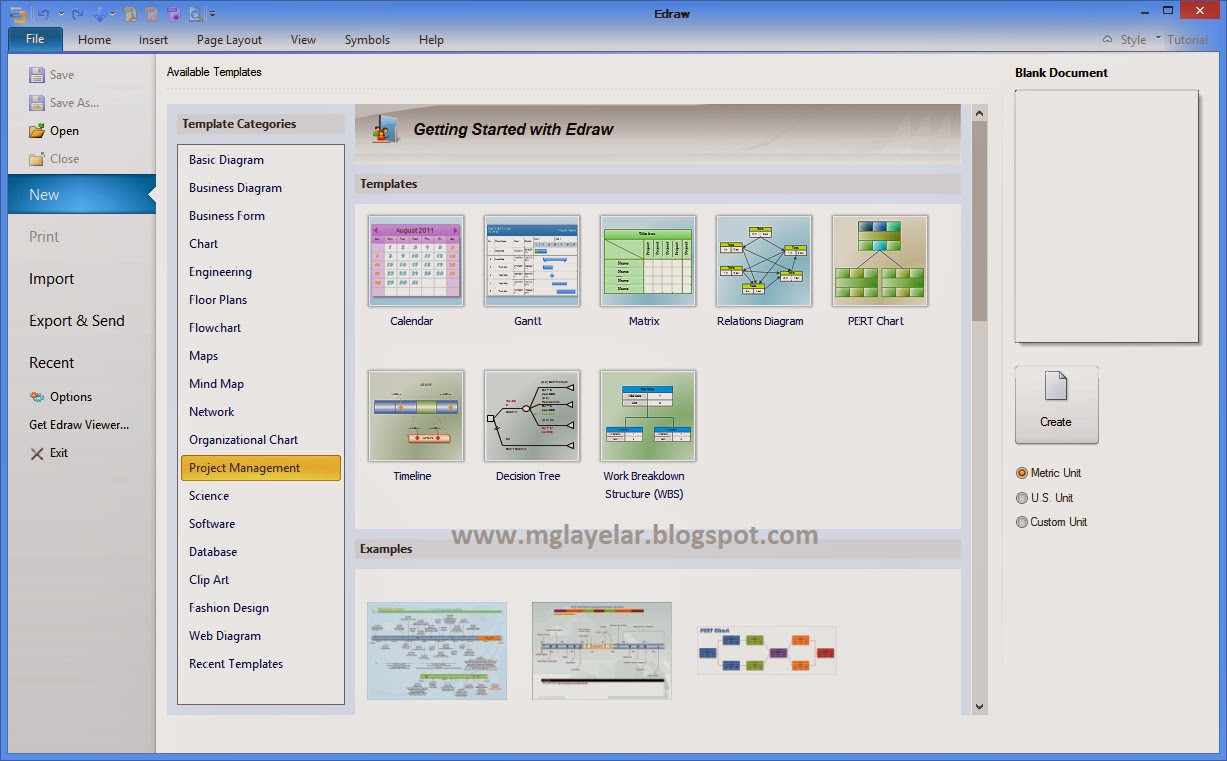Screen dimensions: 1227x761
Task: Open the File tab
Action: tap(35, 39)
